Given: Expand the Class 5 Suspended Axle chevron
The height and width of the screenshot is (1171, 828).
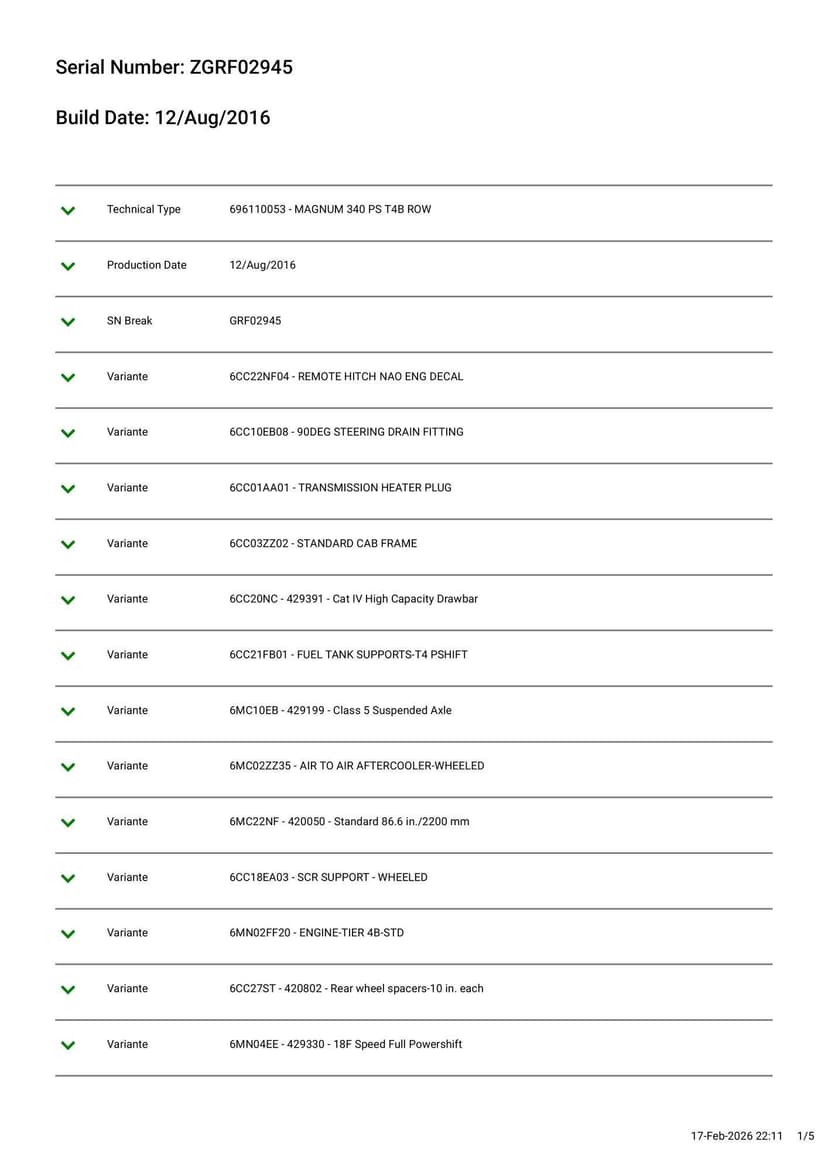Looking at the screenshot, I should pyautogui.click(x=68, y=711).
